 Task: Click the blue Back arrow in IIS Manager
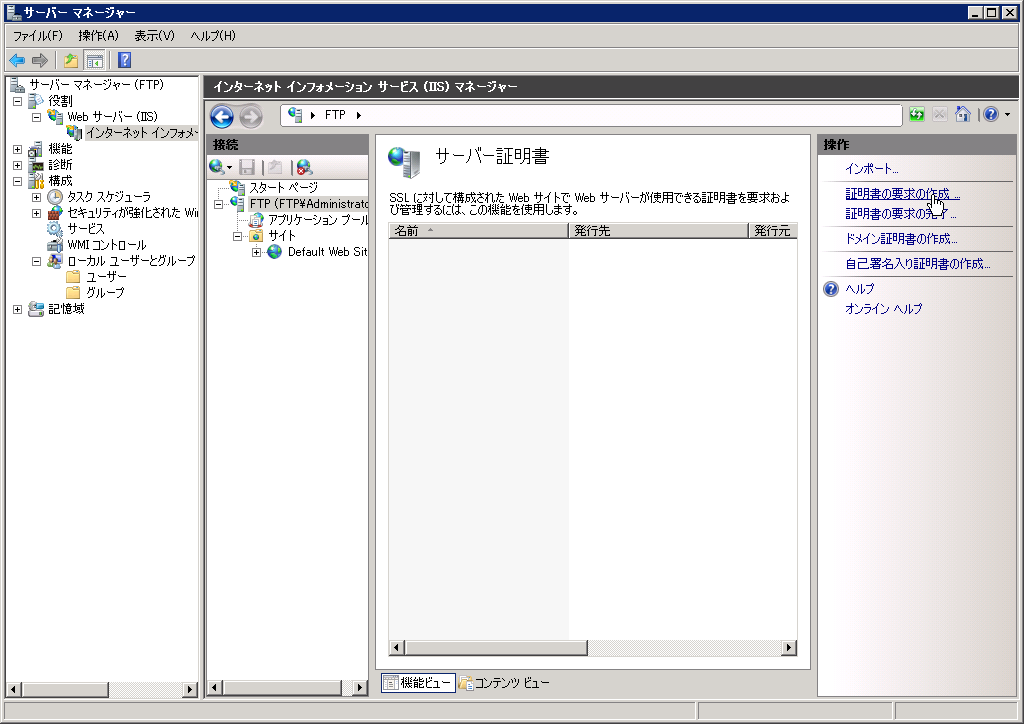point(221,116)
